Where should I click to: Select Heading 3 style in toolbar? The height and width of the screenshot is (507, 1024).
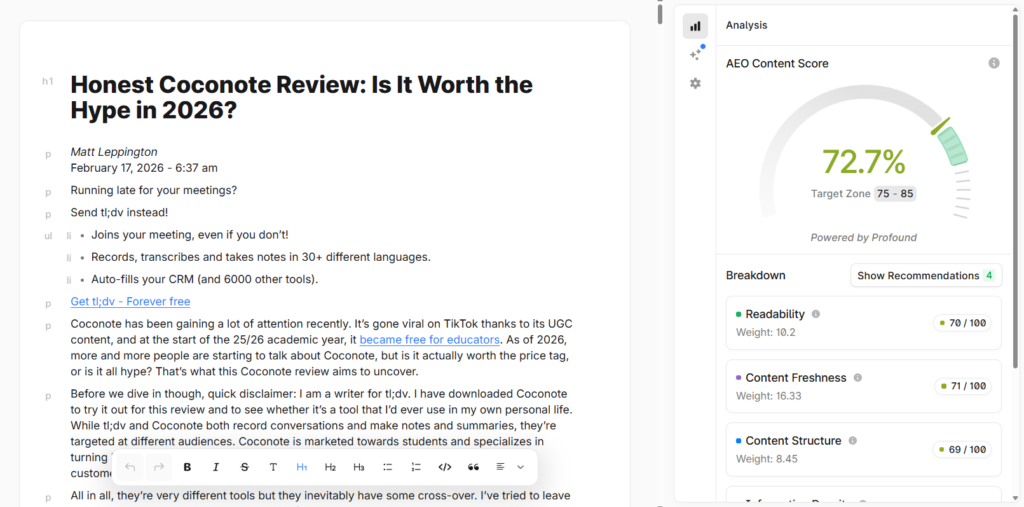pyautogui.click(x=359, y=467)
